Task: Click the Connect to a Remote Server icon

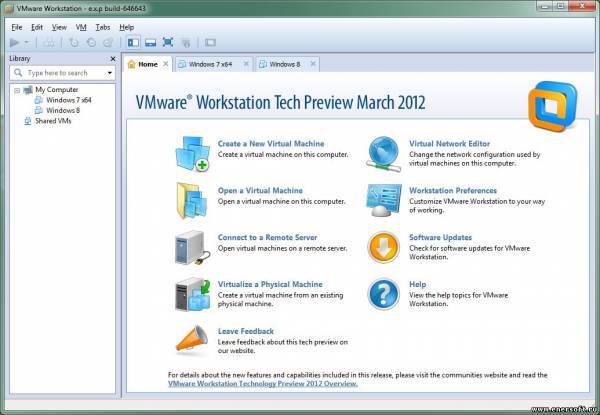Action: click(192, 247)
